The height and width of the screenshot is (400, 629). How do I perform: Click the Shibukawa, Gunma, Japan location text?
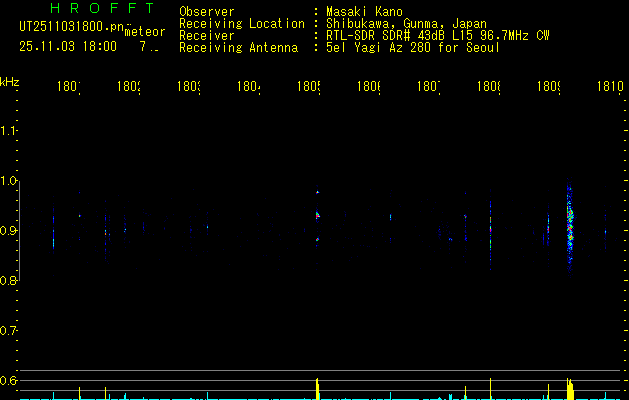406,24
